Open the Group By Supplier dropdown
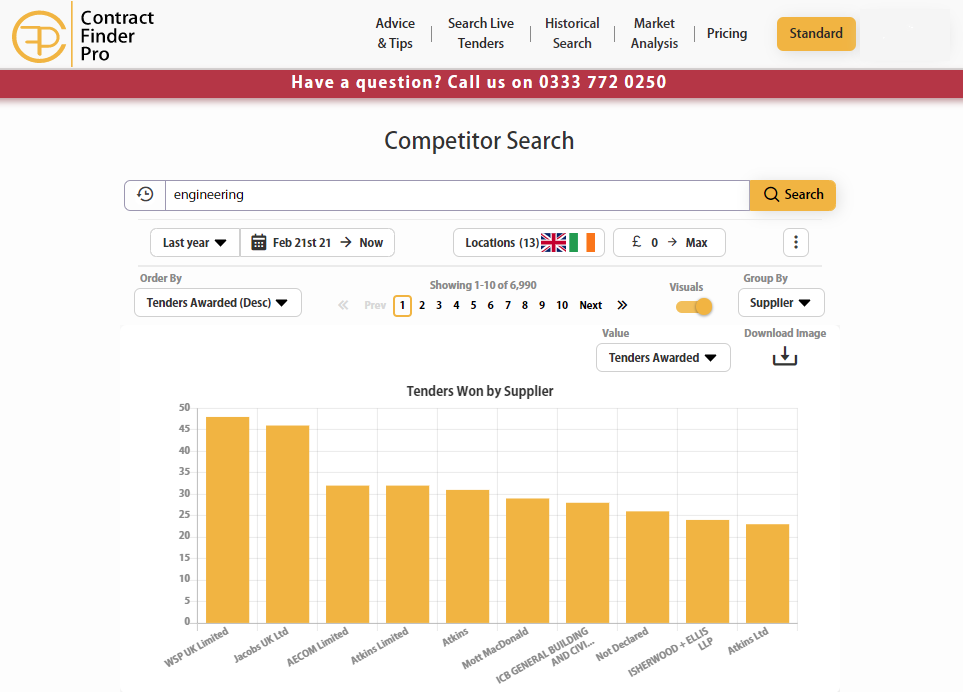This screenshot has height=692, width=963. pyautogui.click(x=781, y=303)
